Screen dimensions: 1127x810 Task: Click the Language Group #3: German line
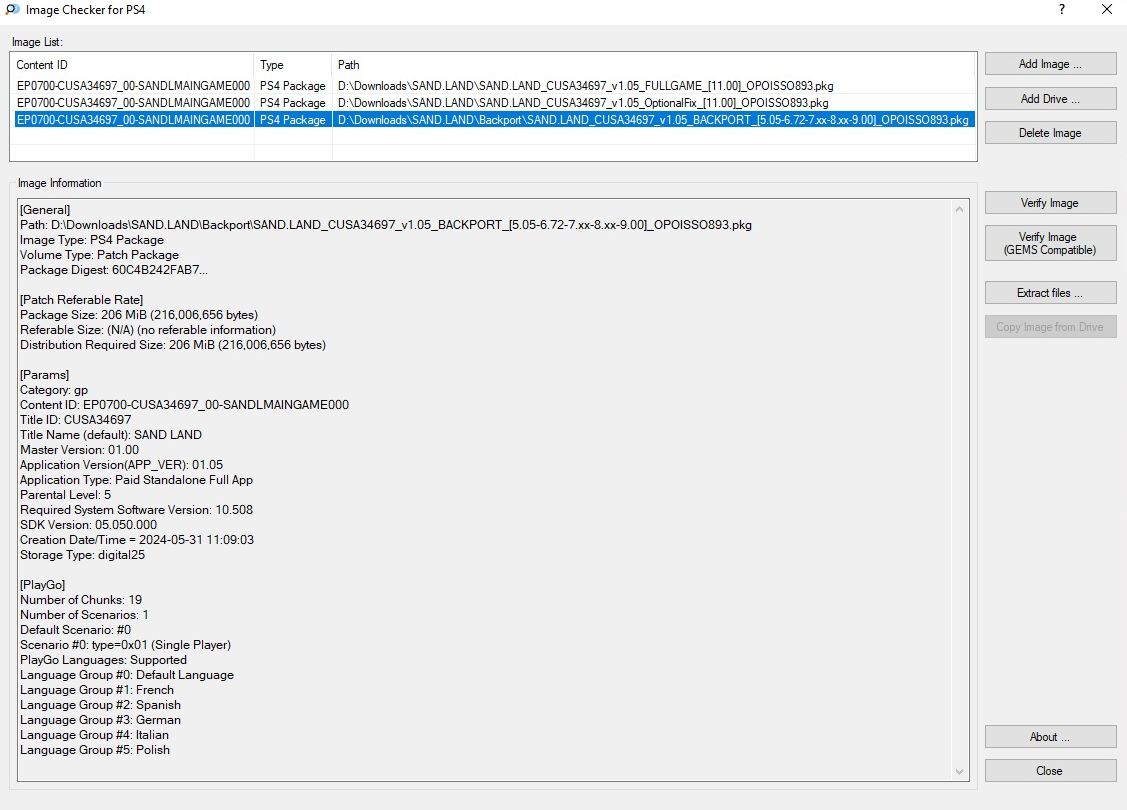click(x=101, y=719)
